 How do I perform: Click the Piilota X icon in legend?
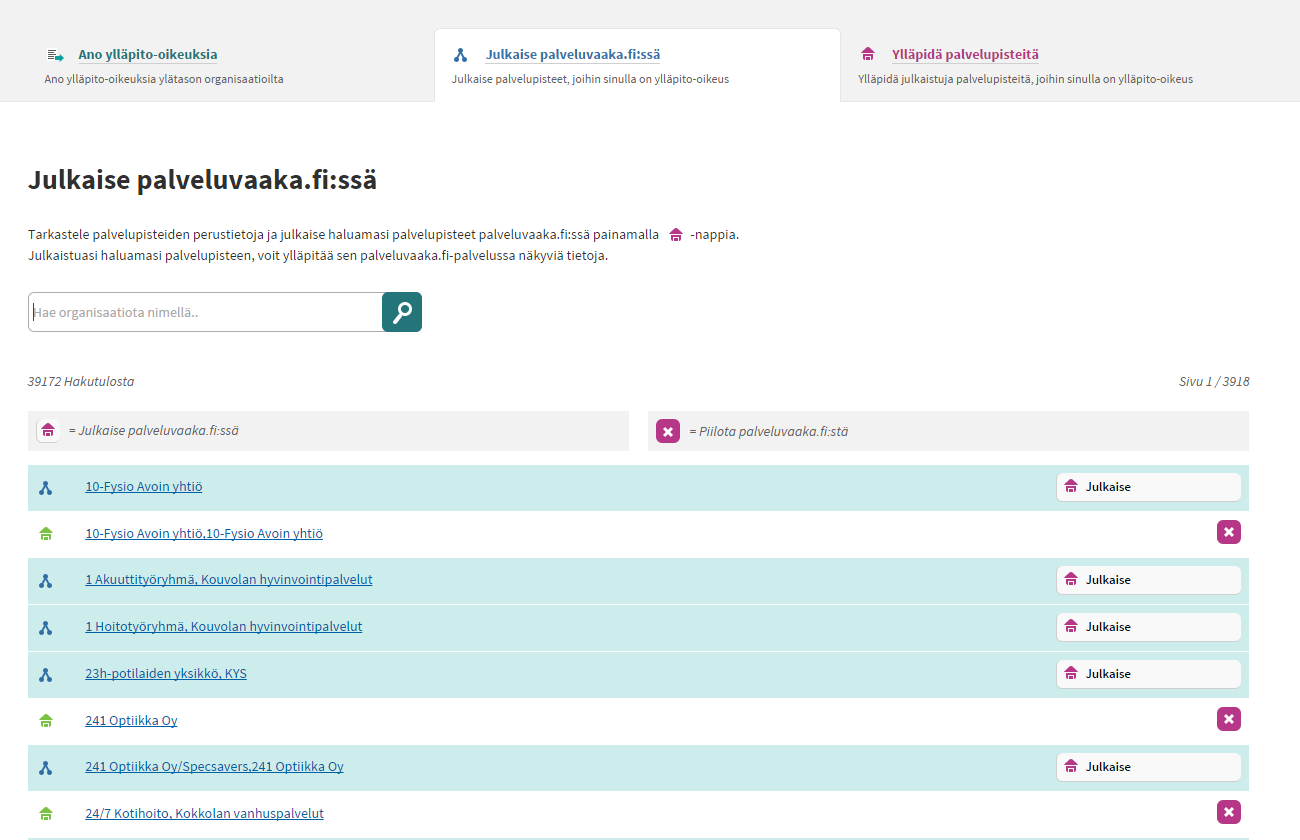pos(668,431)
